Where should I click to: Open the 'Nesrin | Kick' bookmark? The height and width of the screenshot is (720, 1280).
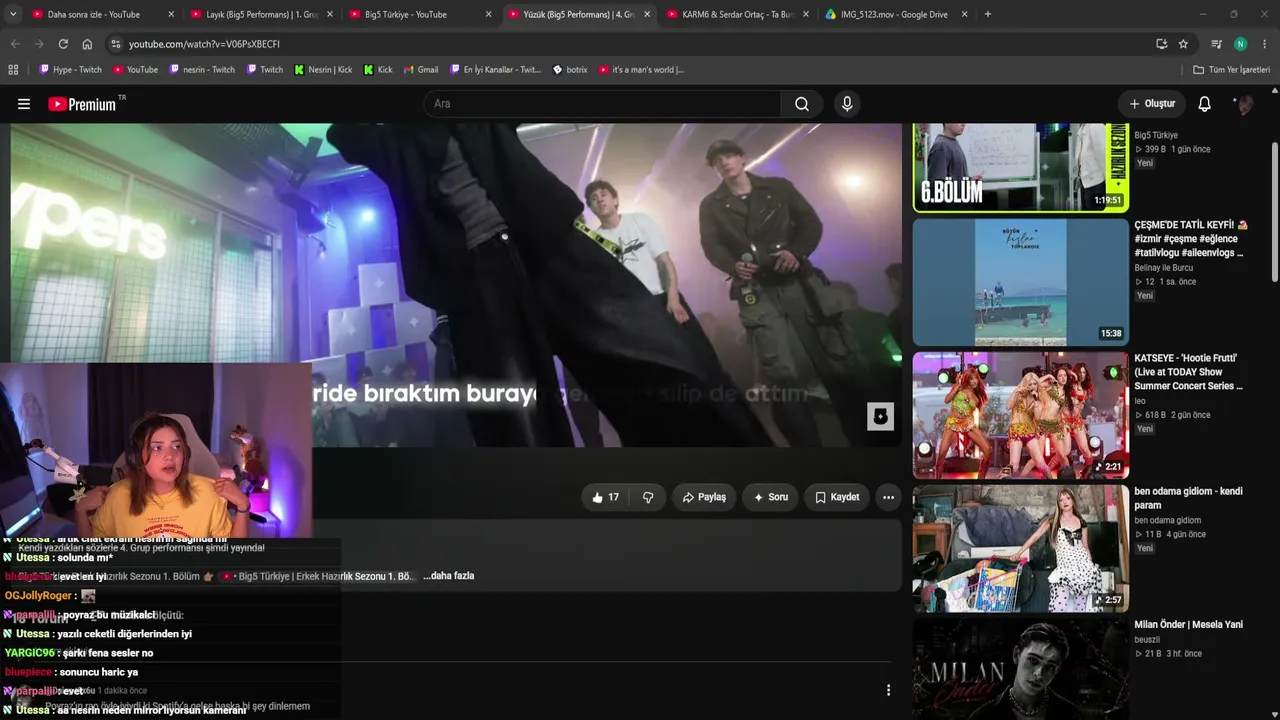[323, 70]
